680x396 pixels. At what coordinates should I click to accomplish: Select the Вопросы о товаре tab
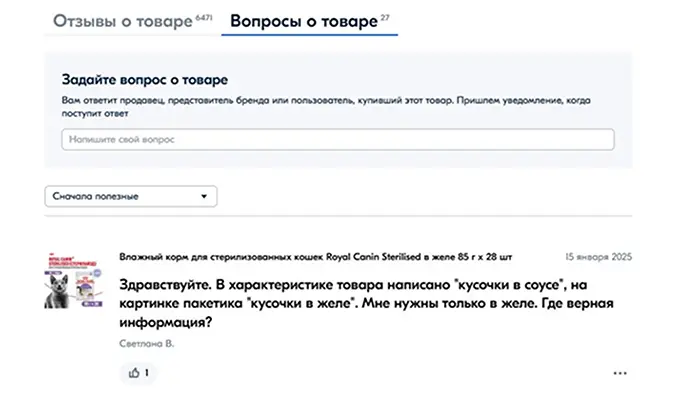pyautogui.click(x=310, y=21)
